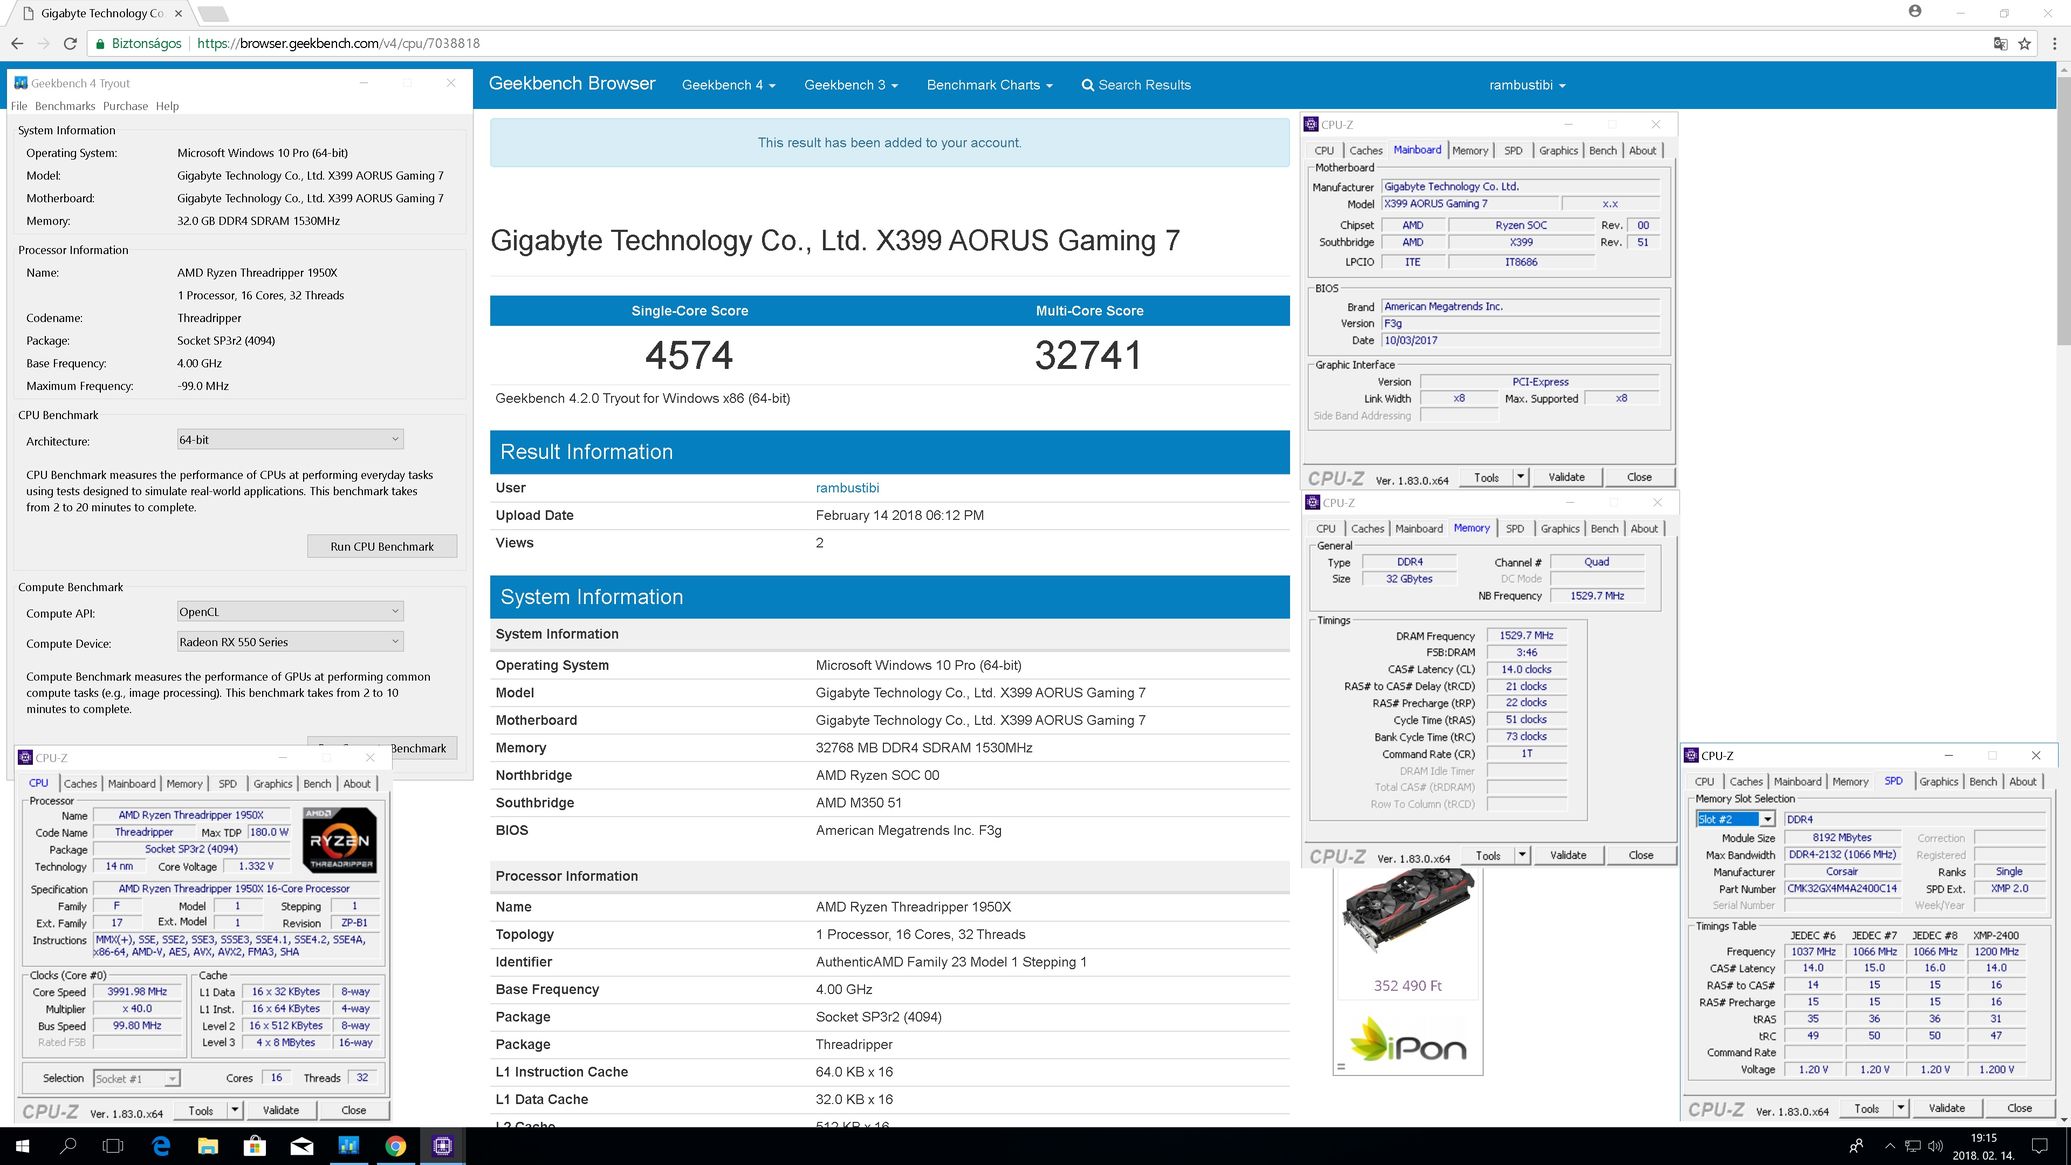Click Geekbench Browser home link
This screenshot has height=1165, width=2071.
click(572, 84)
